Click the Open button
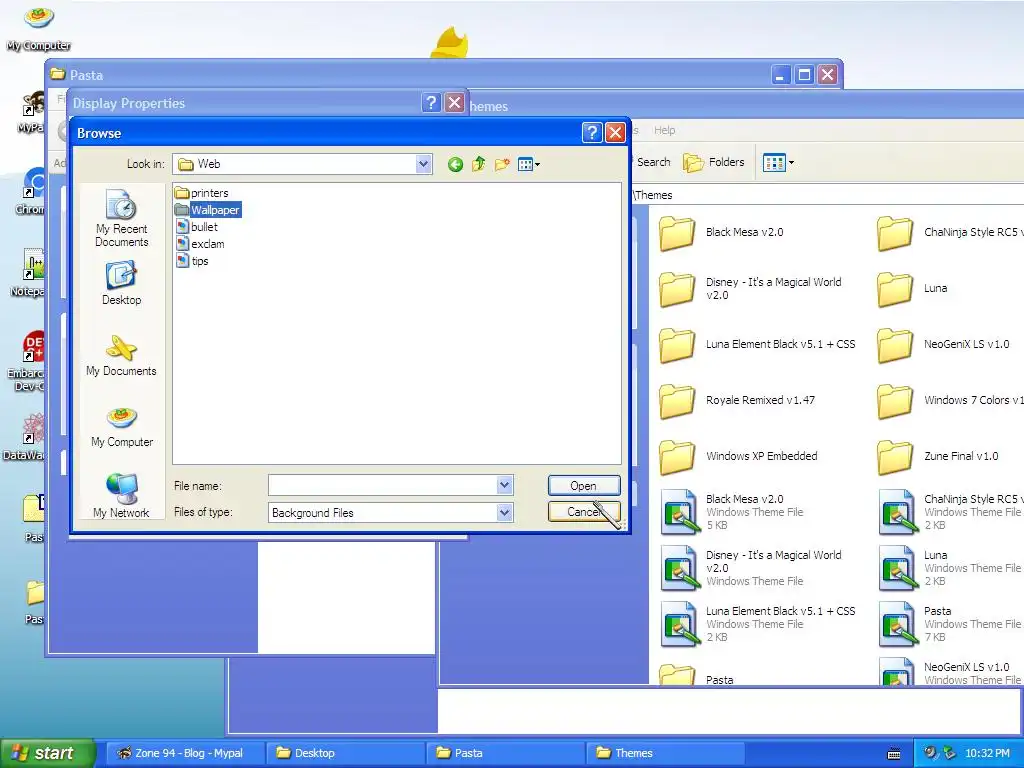1024x768 pixels. [584, 486]
